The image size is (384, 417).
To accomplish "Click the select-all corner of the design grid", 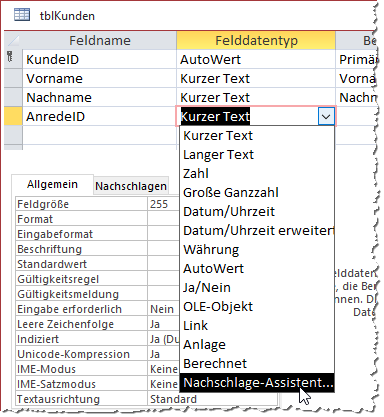I will click(x=13, y=41).
